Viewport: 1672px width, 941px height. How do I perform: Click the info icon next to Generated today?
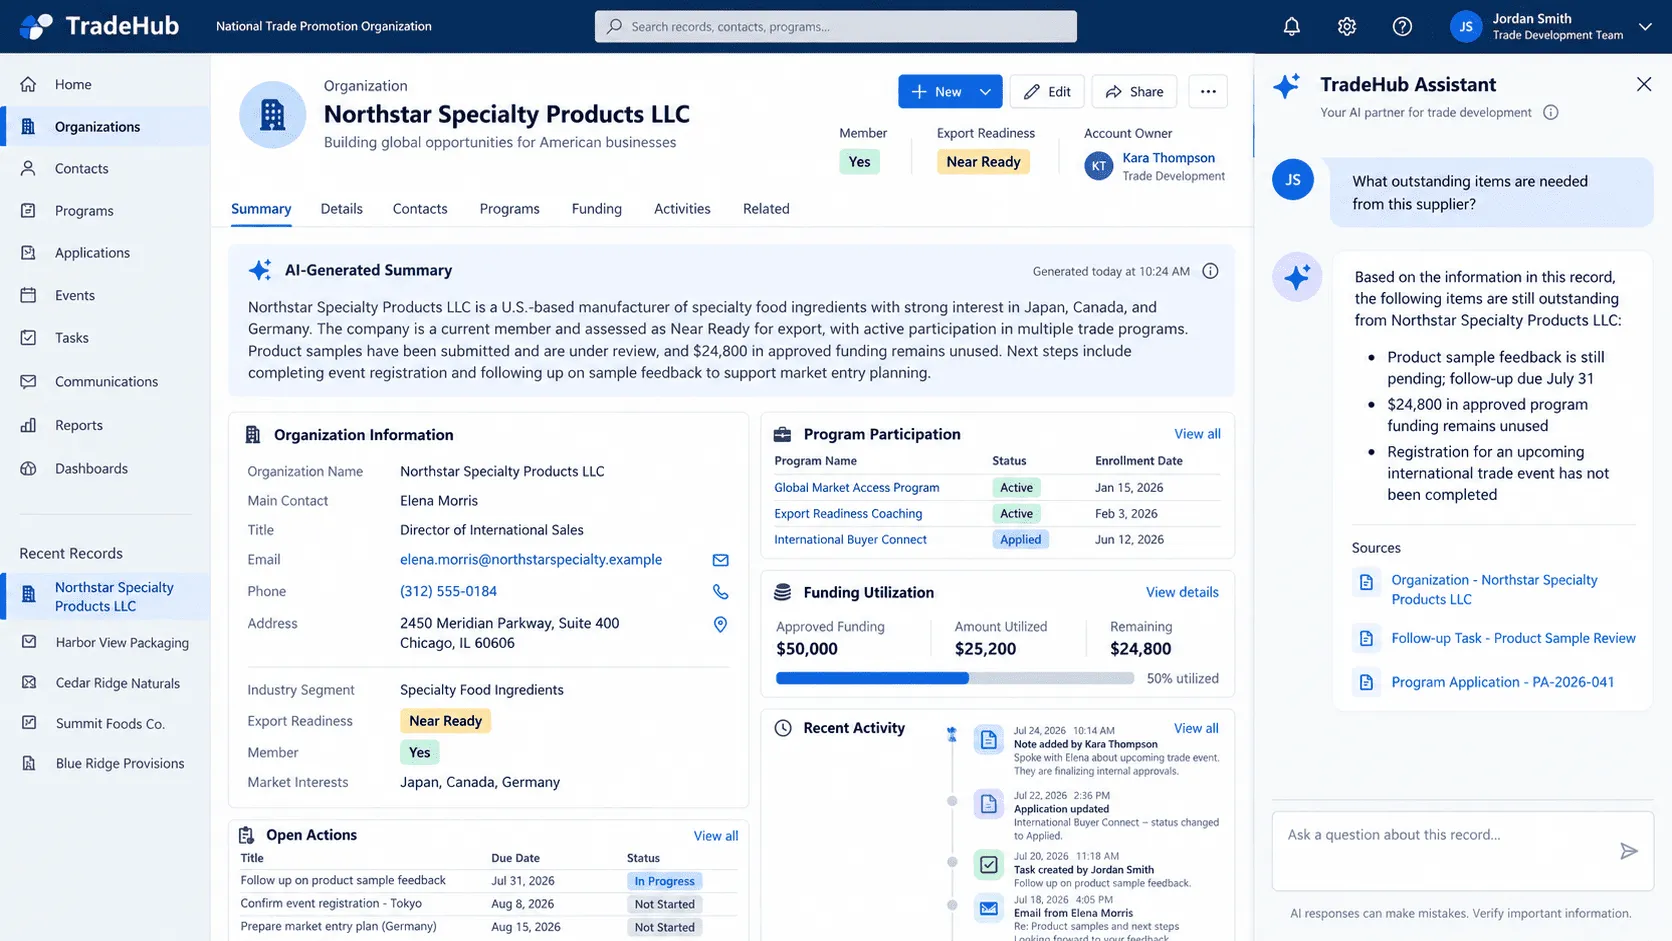[x=1210, y=271]
